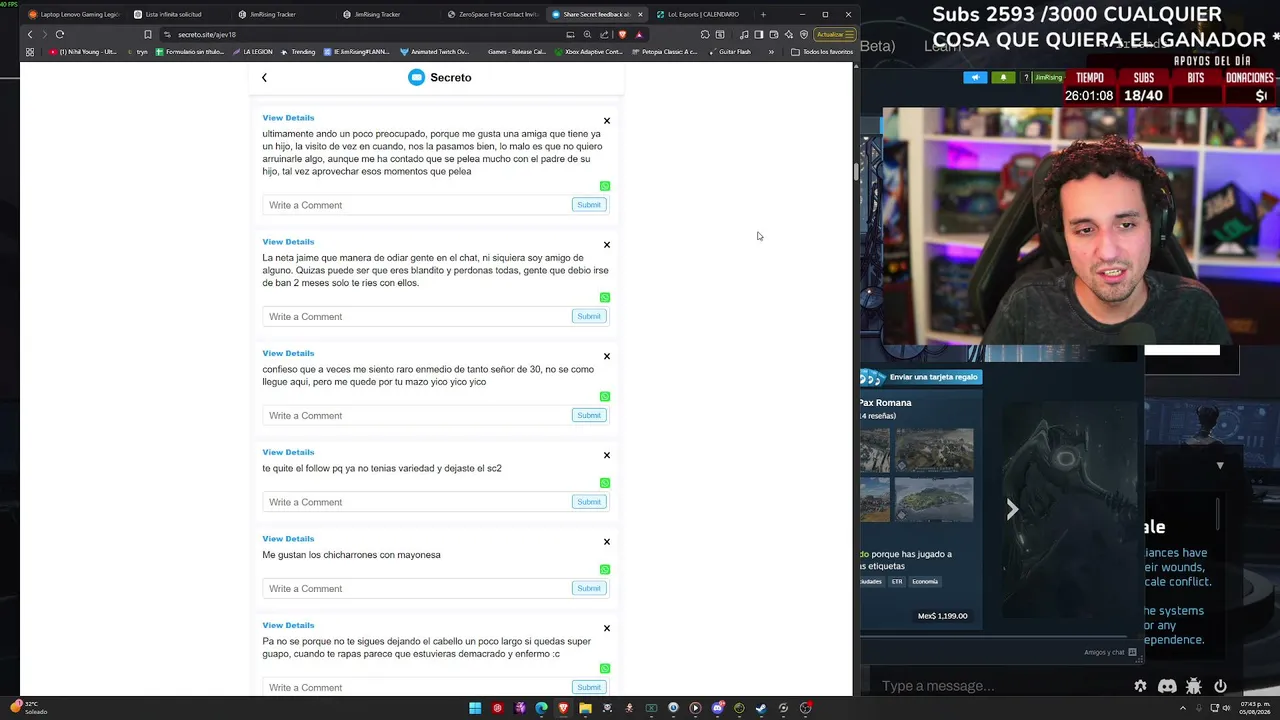Launch Microsoft Edge from the taskbar
Screen dimensions: 1280x720
(x=541, y=708)
